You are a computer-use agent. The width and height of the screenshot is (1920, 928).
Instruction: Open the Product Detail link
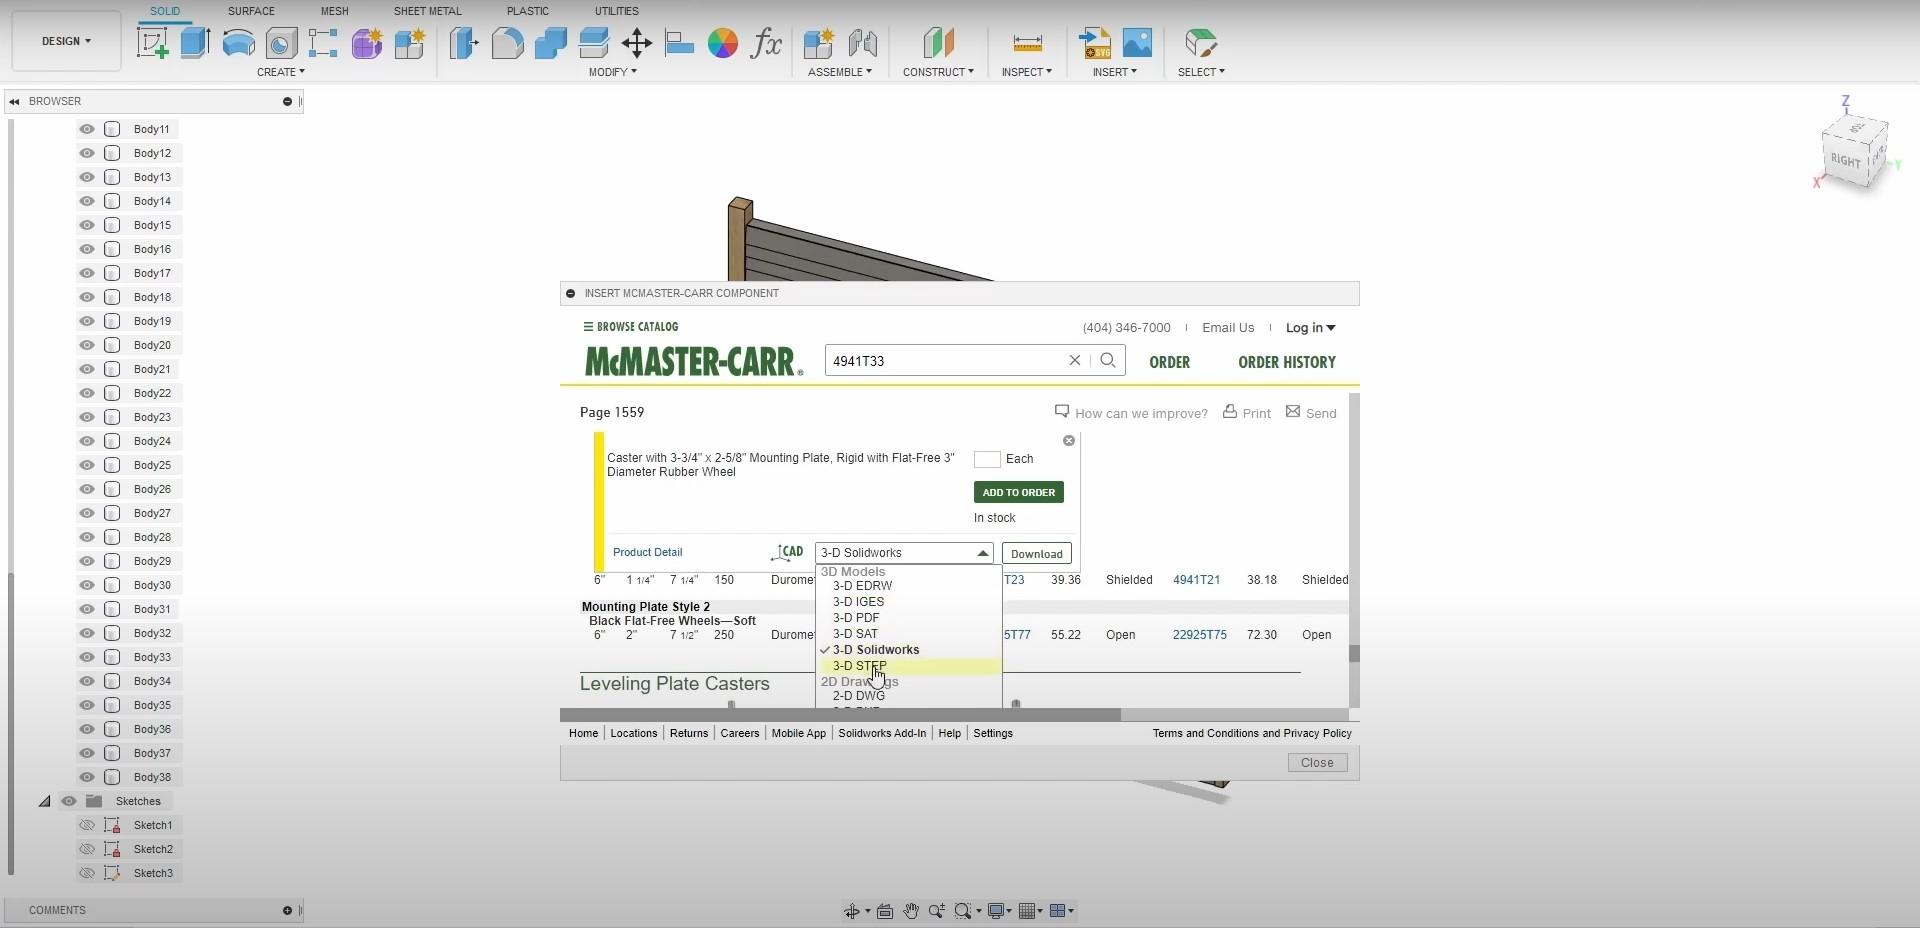click(x=647, y=552)
